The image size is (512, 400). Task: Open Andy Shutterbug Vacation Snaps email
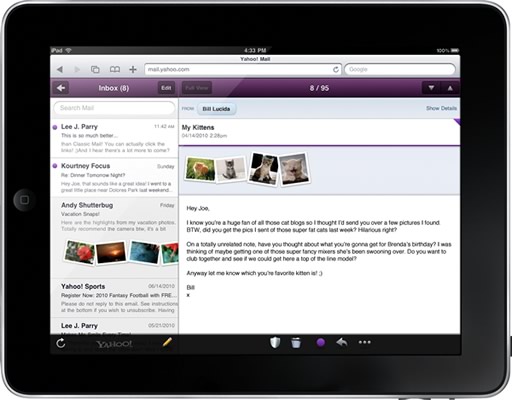pyautogui.click(x=114, y=237)
